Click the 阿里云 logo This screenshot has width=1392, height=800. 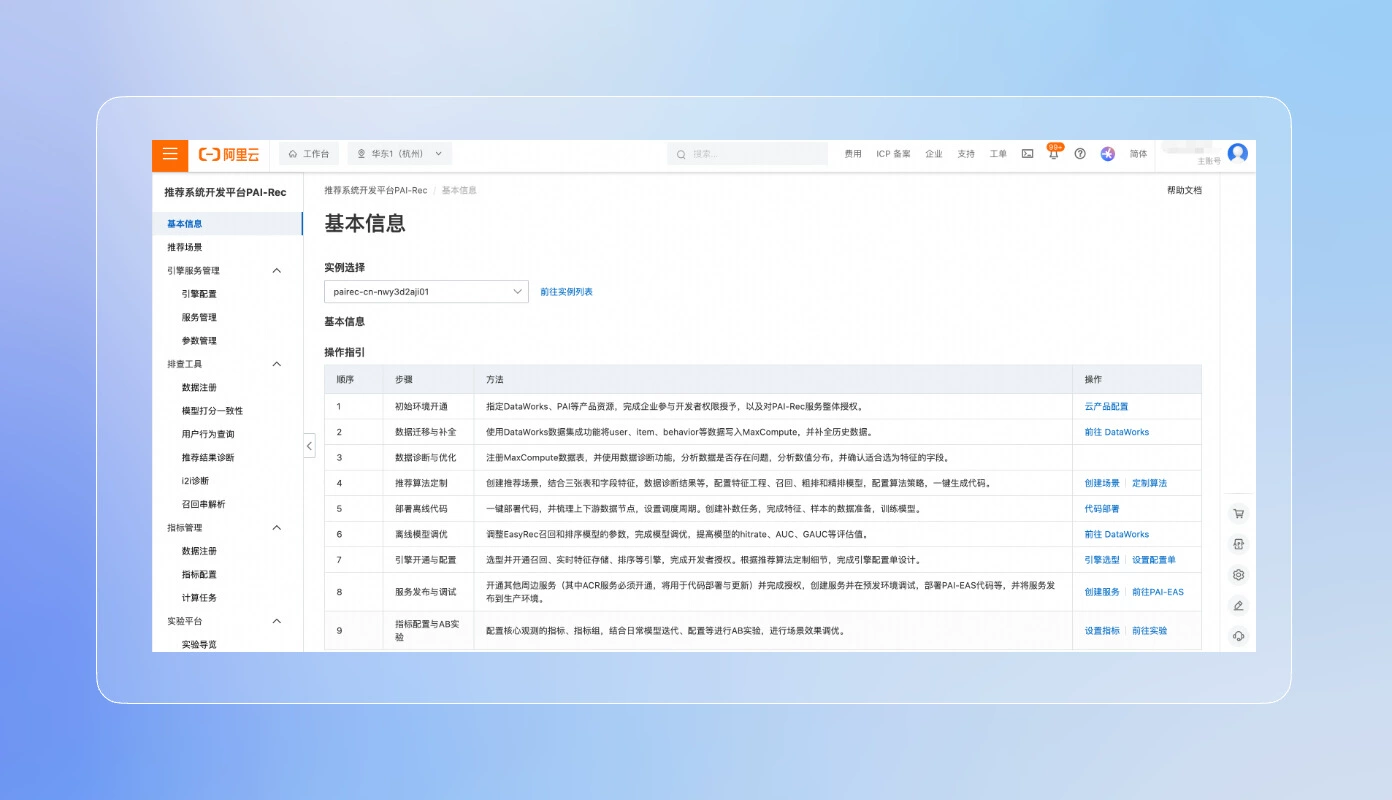229,154
